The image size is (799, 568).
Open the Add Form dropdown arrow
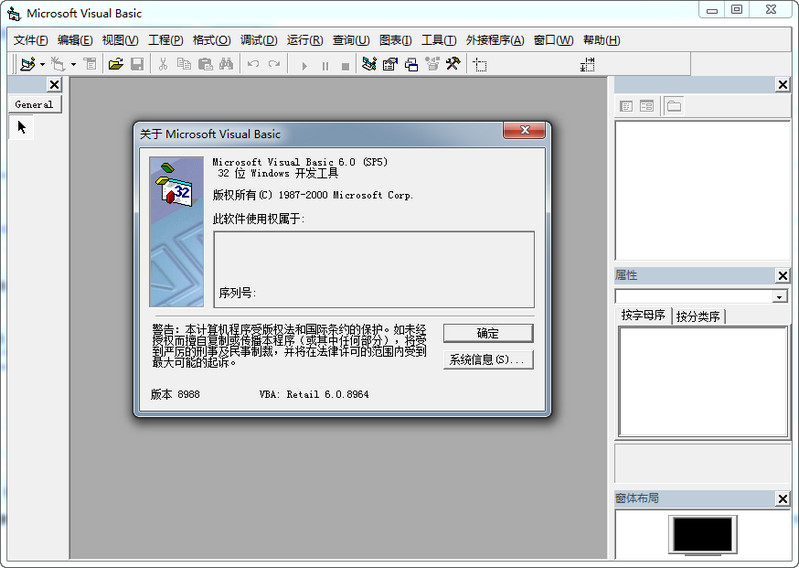coord(73,64)
